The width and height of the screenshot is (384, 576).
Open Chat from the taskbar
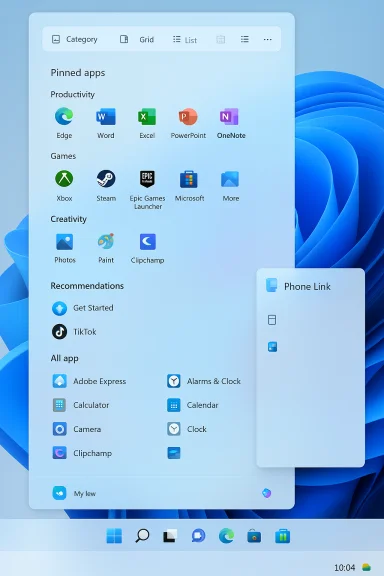198,536
